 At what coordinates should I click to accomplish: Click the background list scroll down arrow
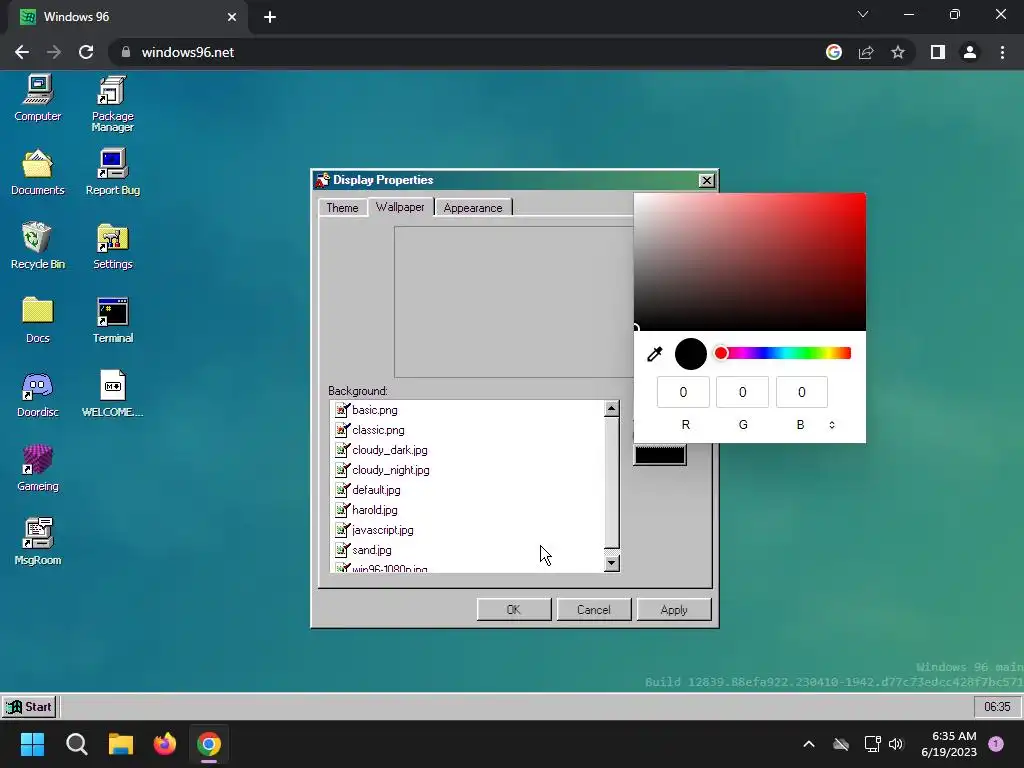[611, 563]
